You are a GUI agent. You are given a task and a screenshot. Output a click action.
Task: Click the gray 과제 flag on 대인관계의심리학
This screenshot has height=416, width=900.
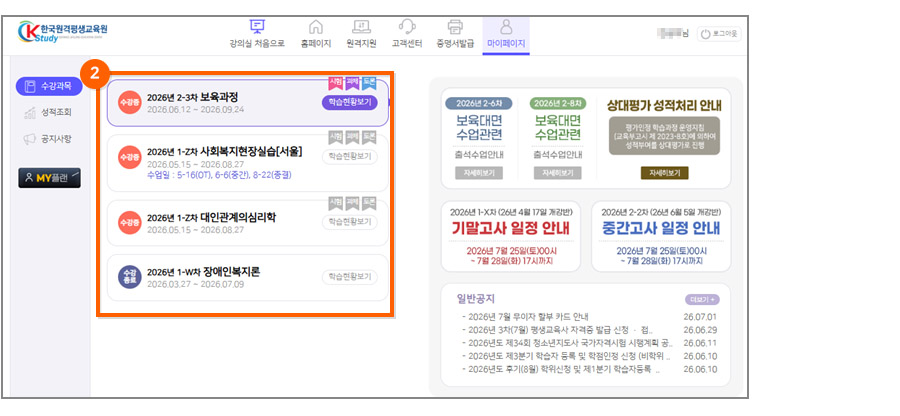(x=352, y=203)
